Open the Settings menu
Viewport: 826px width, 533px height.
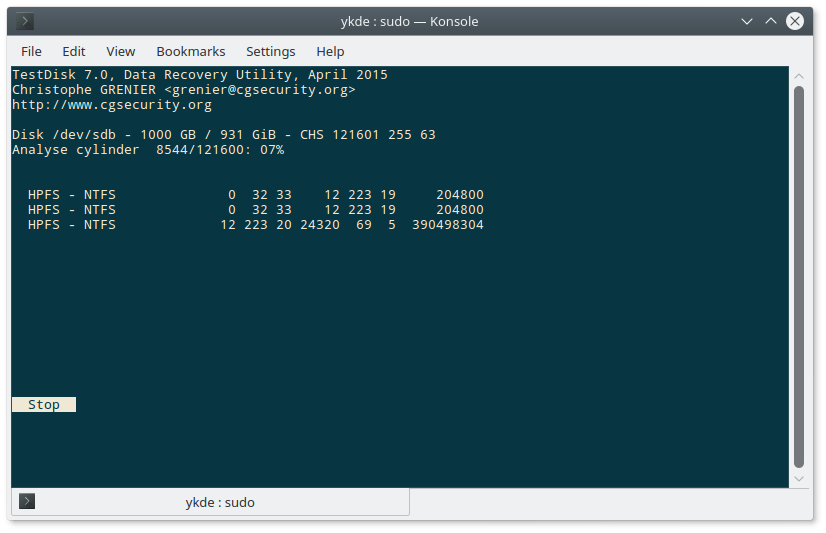[x=270, y=52]
